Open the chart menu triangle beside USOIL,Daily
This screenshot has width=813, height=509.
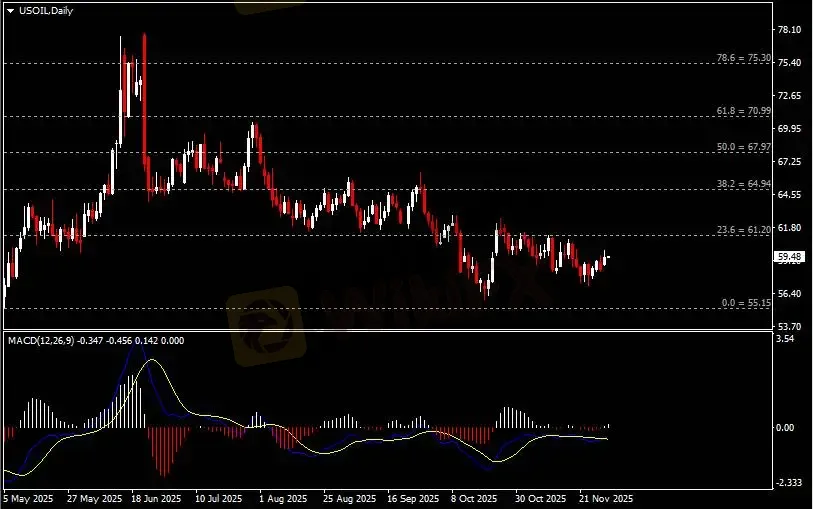point(10,10)
